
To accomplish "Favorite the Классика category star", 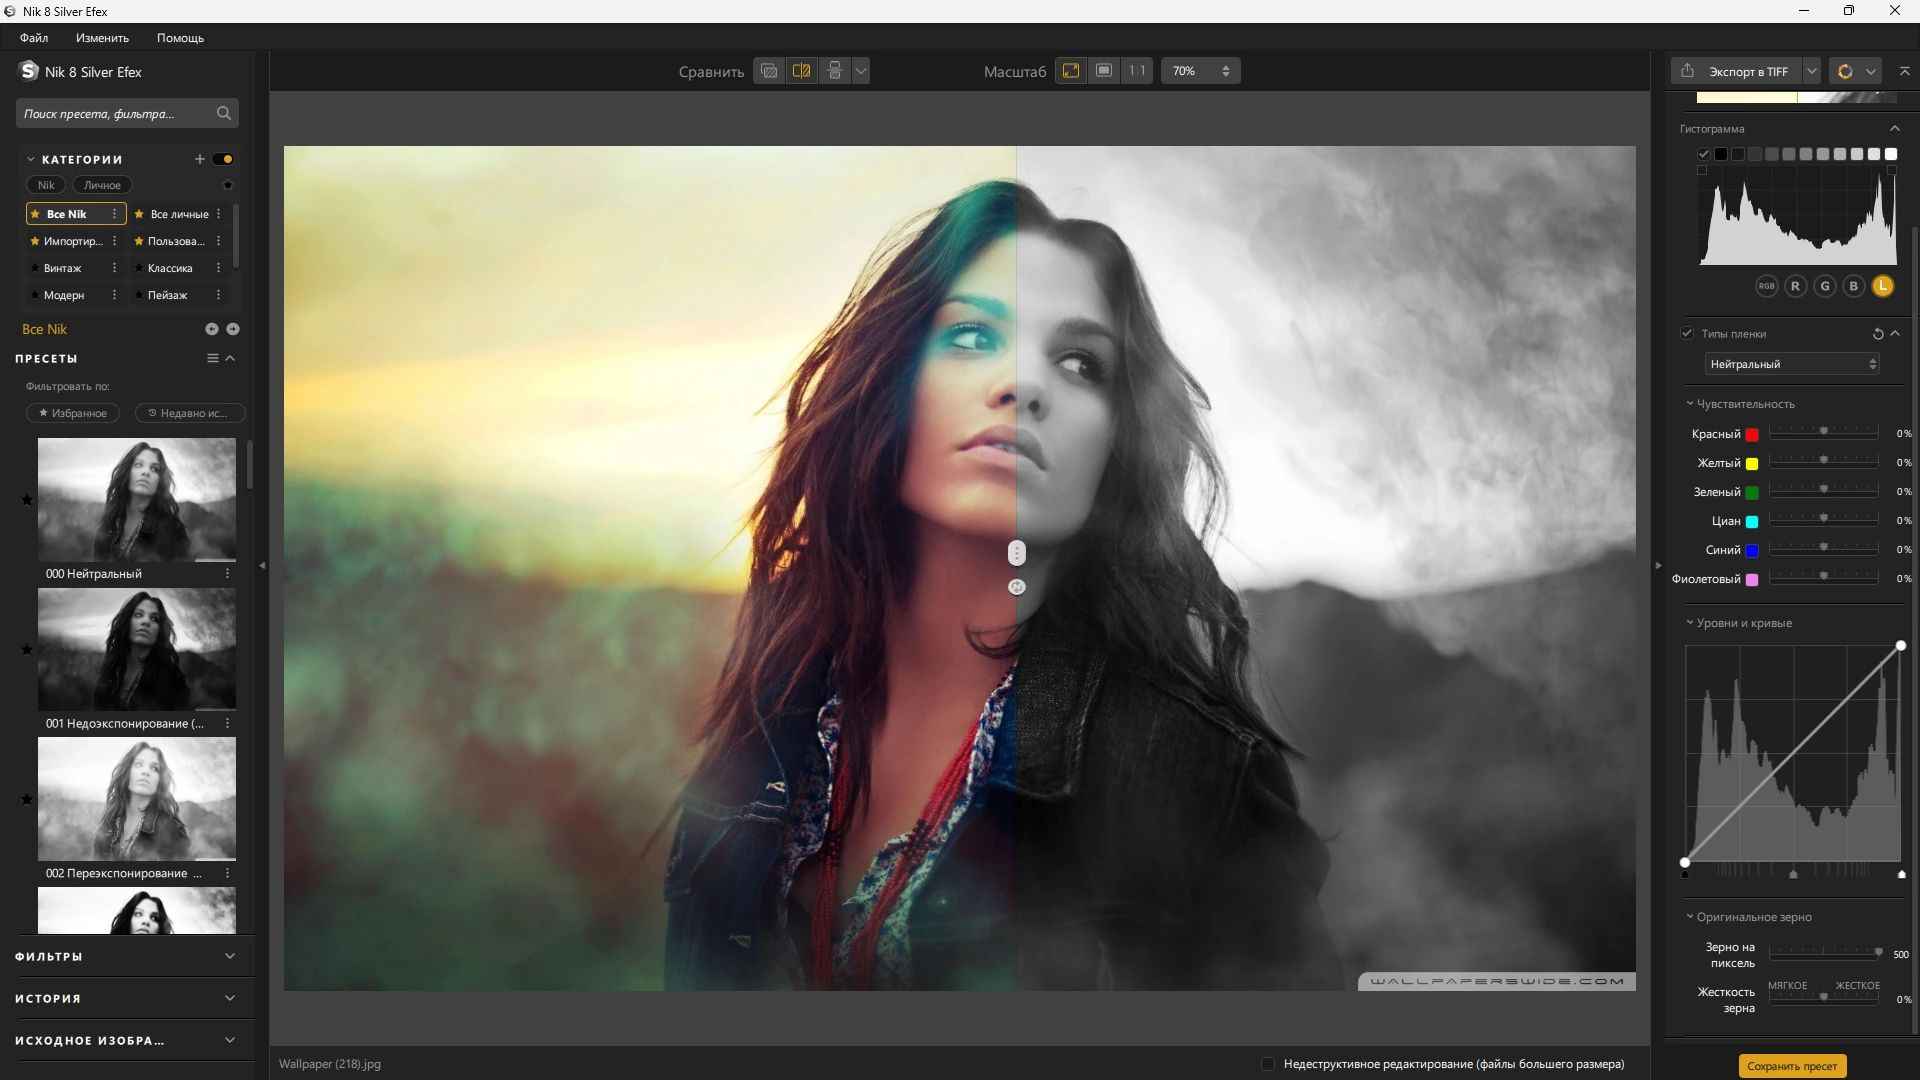I will (x=139, y=268).
